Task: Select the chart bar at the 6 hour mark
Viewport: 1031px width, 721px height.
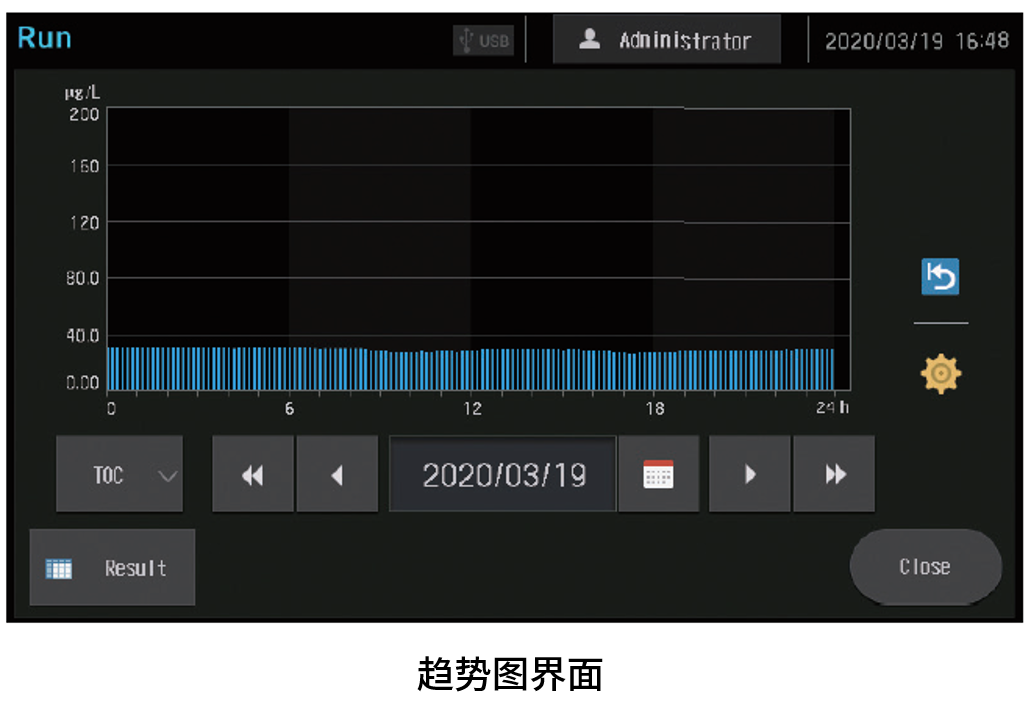Action: [290, 369]
